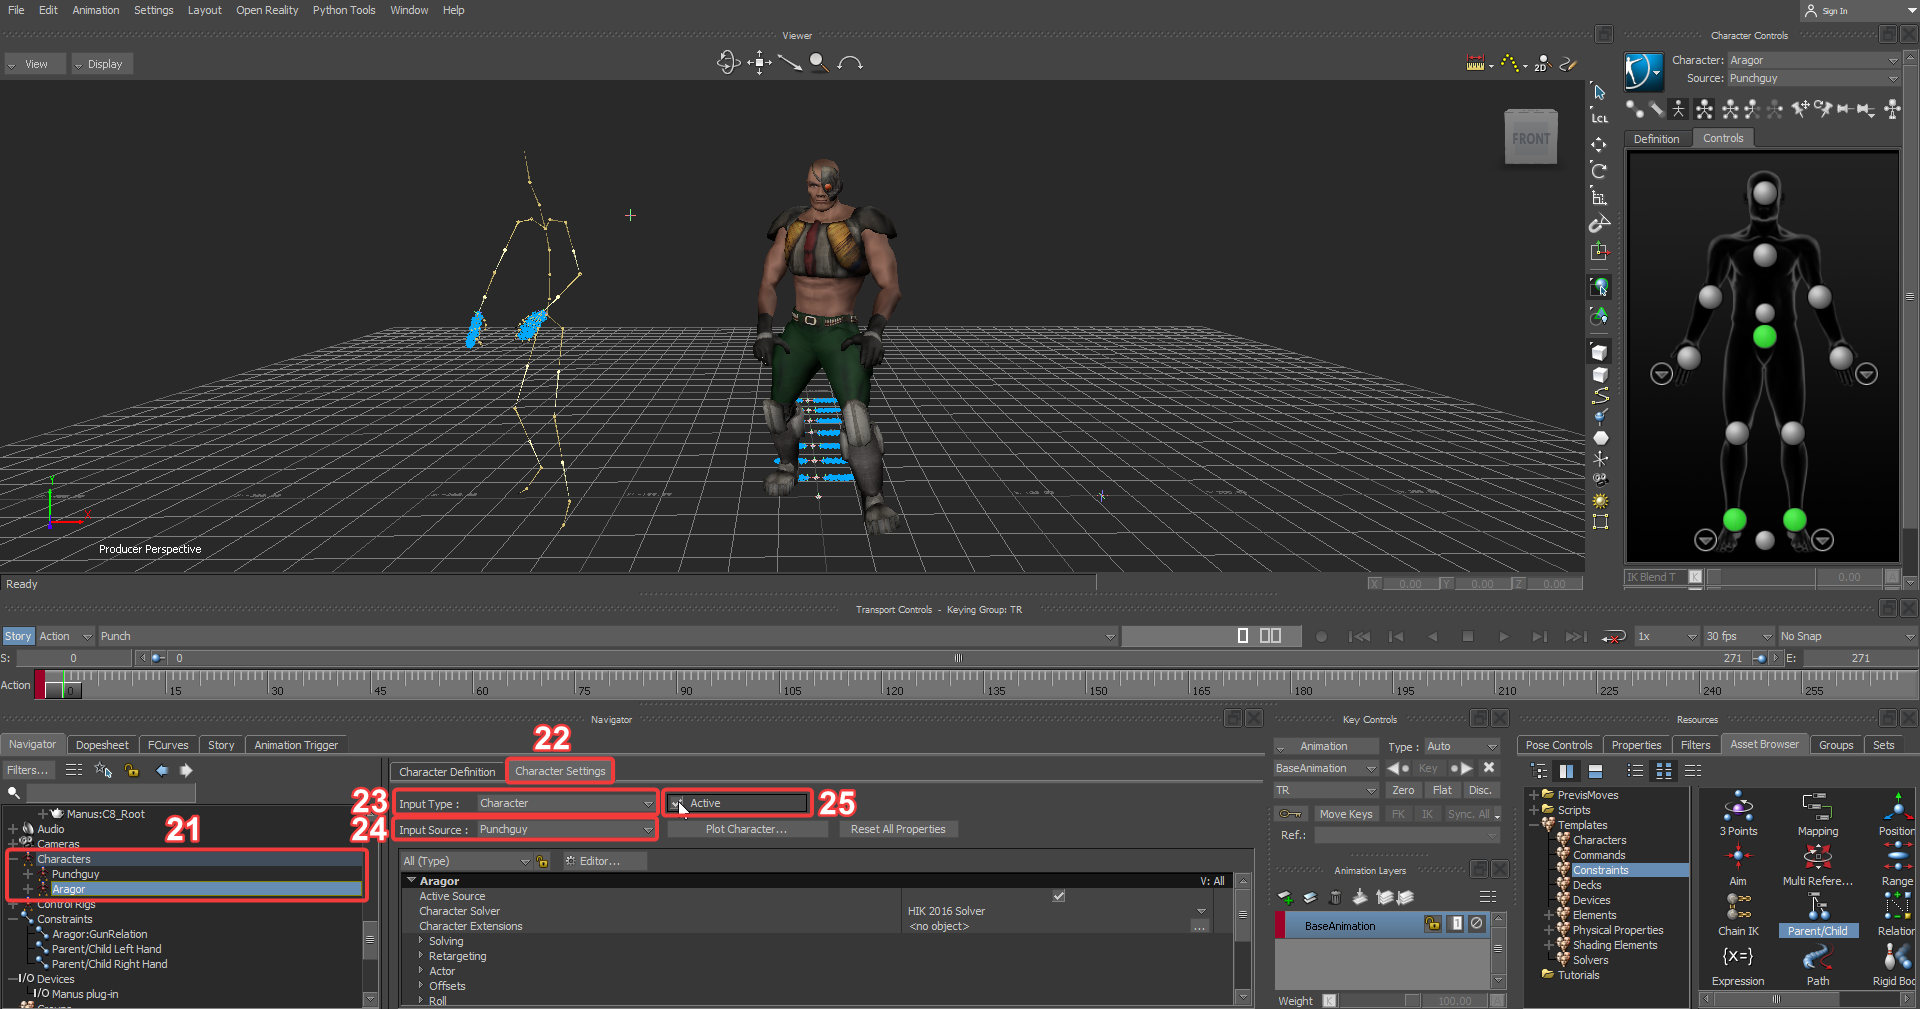
Task: Click the Path constraint asset icon
Action: click(1817, 958)
